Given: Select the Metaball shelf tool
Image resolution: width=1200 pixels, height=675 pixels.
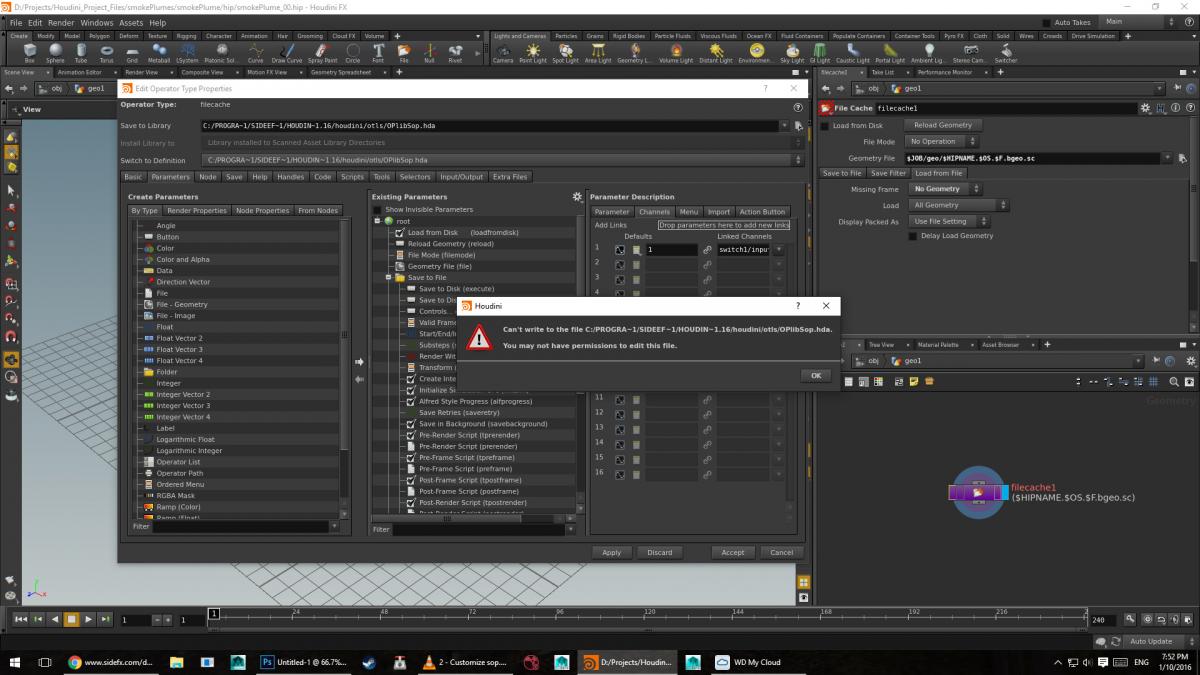Looking at the screenshot, I should pyautogui.click(x=158, y=53).
